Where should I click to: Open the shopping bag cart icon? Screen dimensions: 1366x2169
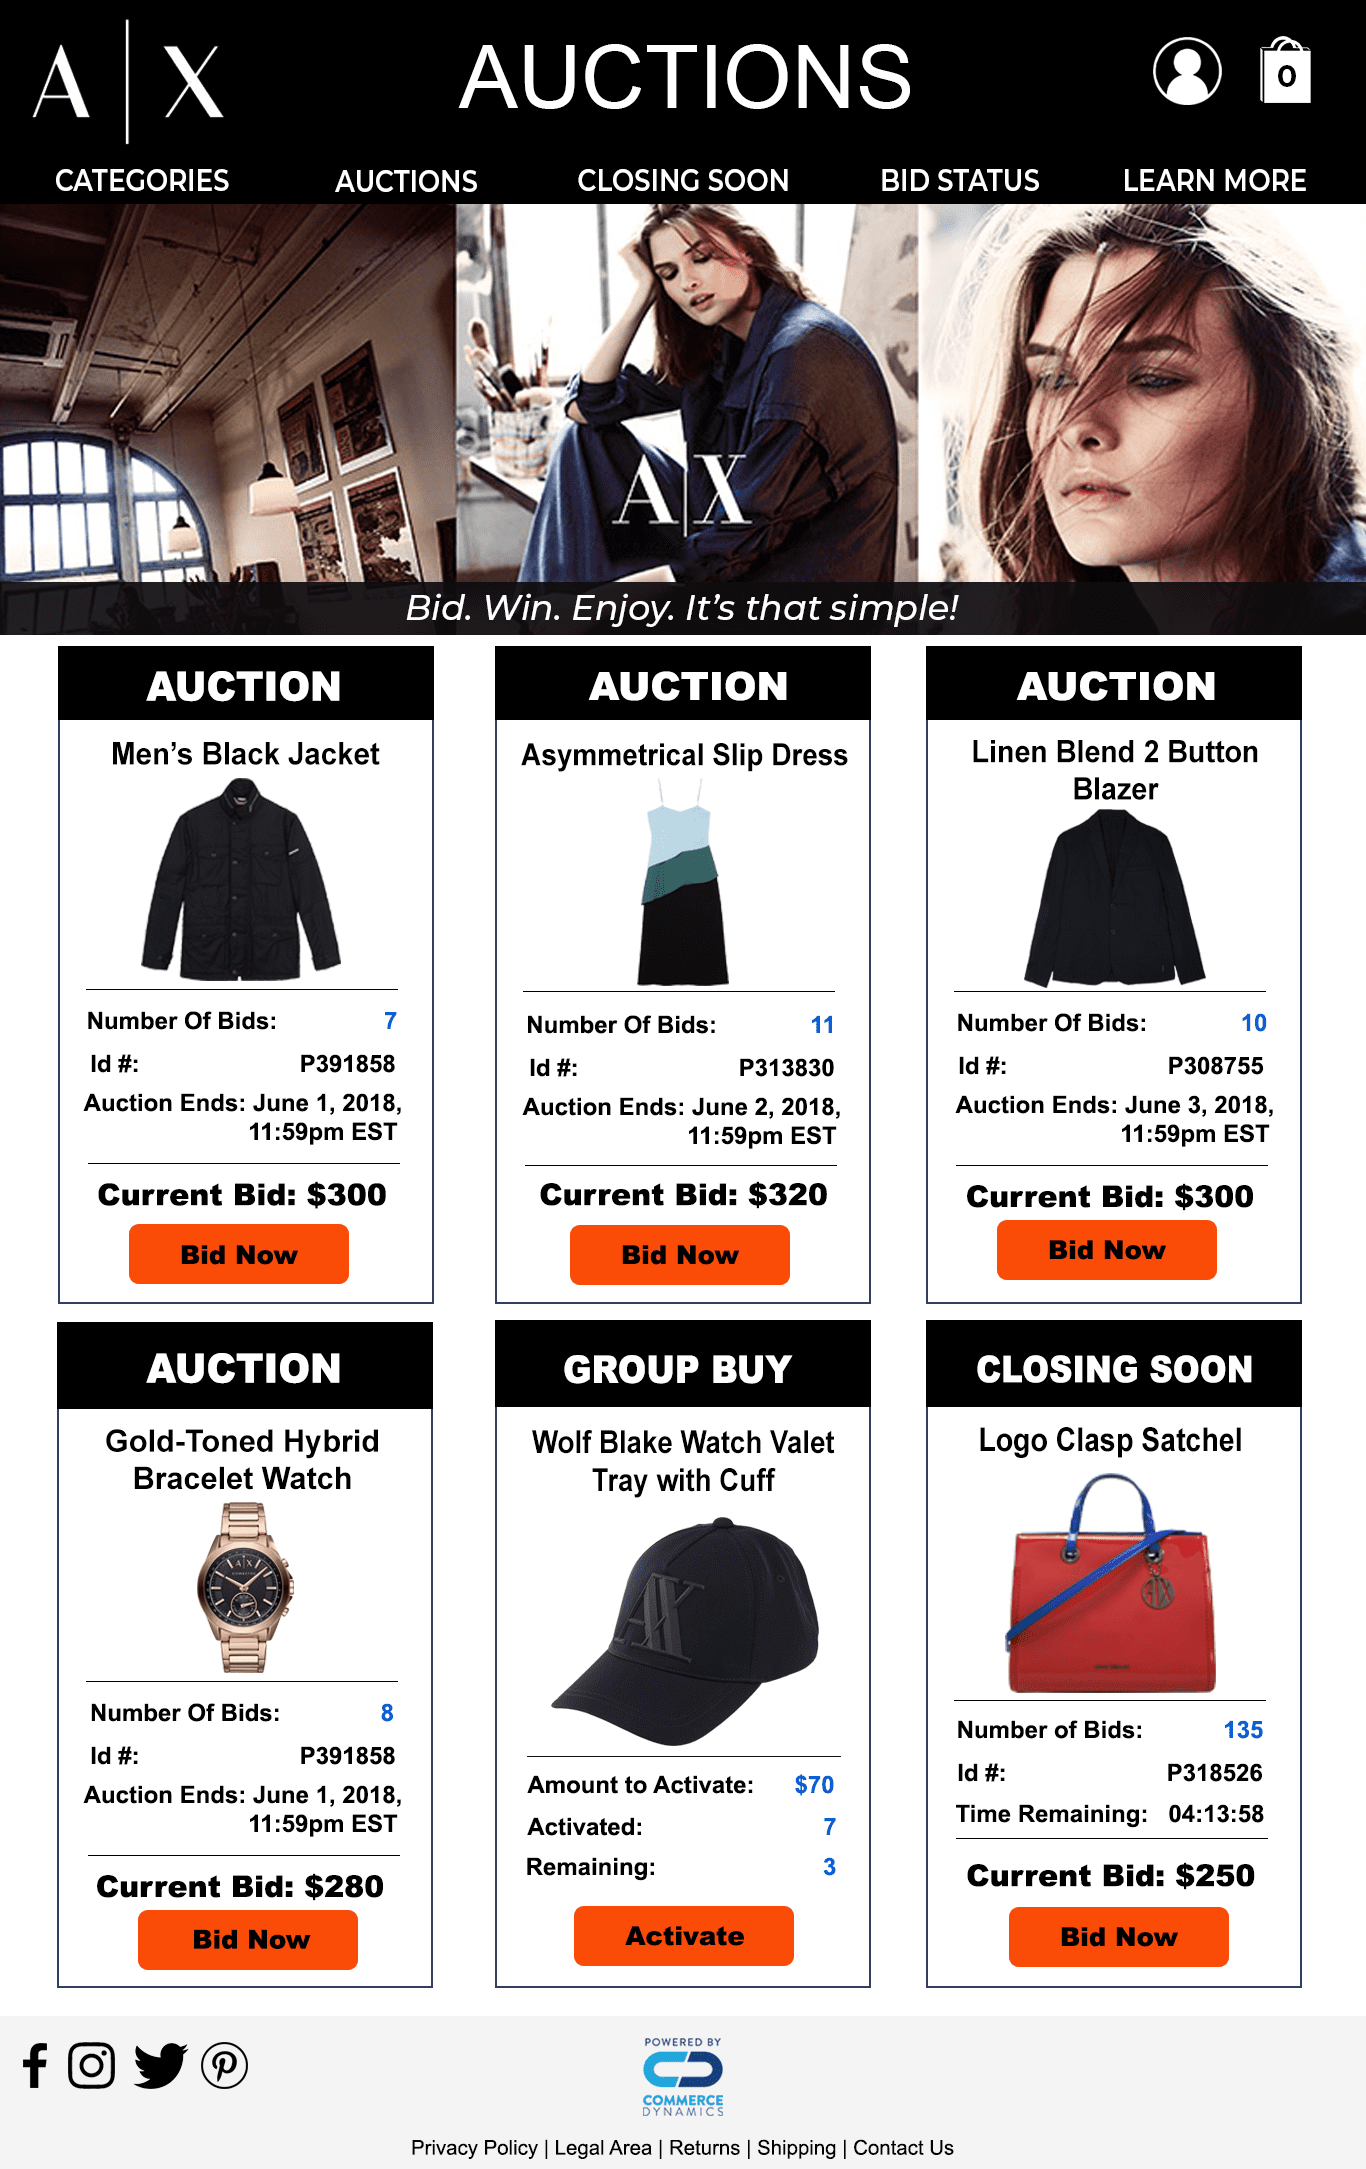1285,71
